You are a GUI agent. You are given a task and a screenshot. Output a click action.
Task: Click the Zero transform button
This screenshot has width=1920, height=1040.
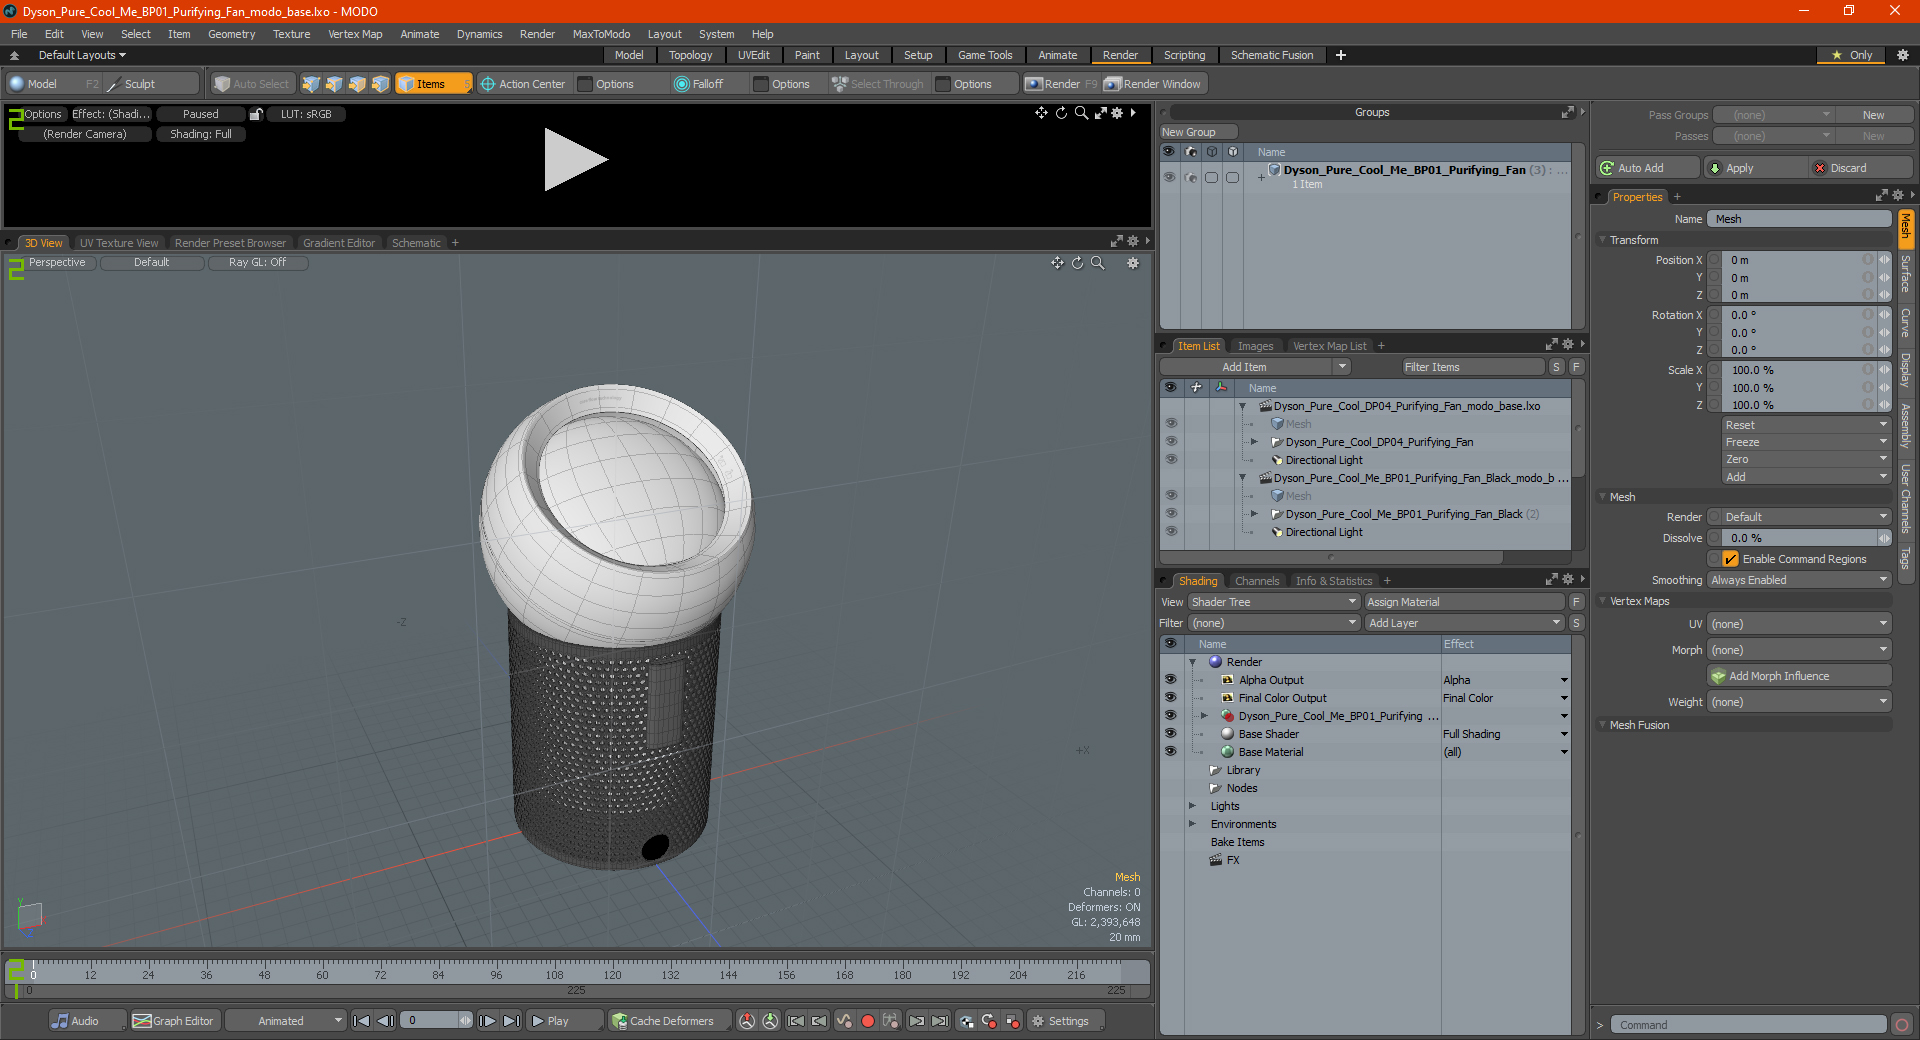[x=1806, y=459]
